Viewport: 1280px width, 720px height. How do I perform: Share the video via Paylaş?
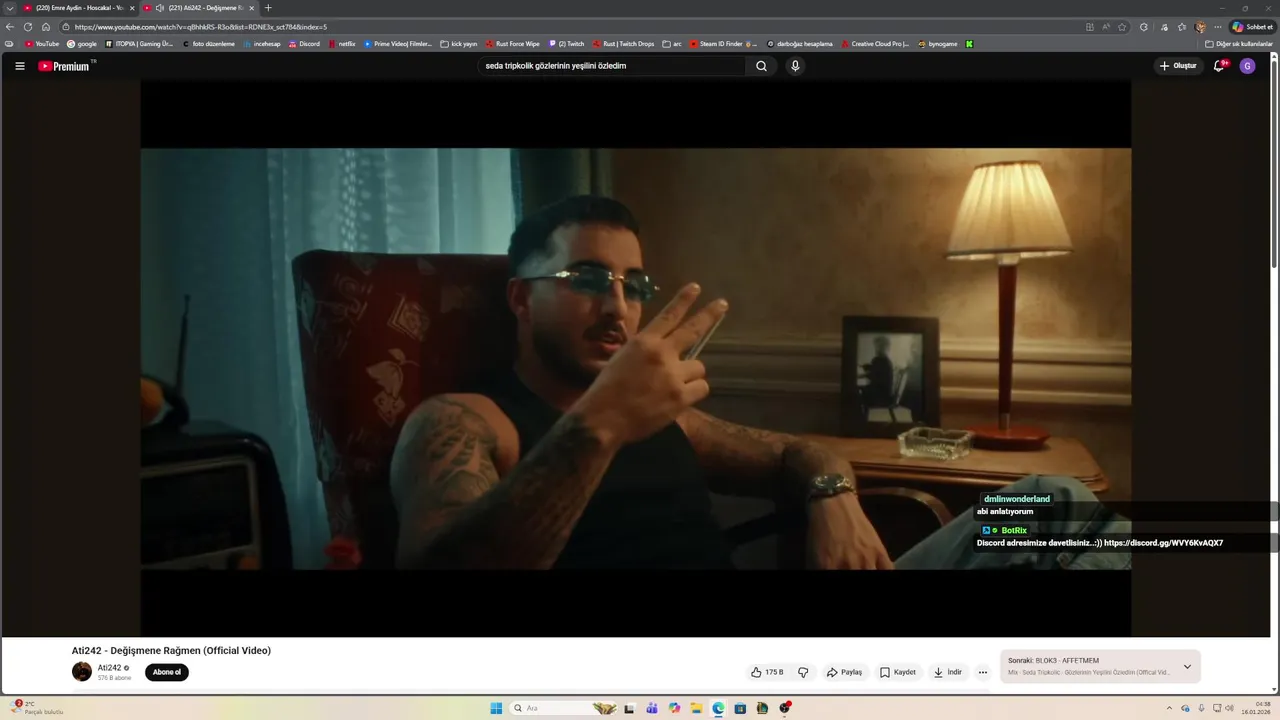coord(844,672)
